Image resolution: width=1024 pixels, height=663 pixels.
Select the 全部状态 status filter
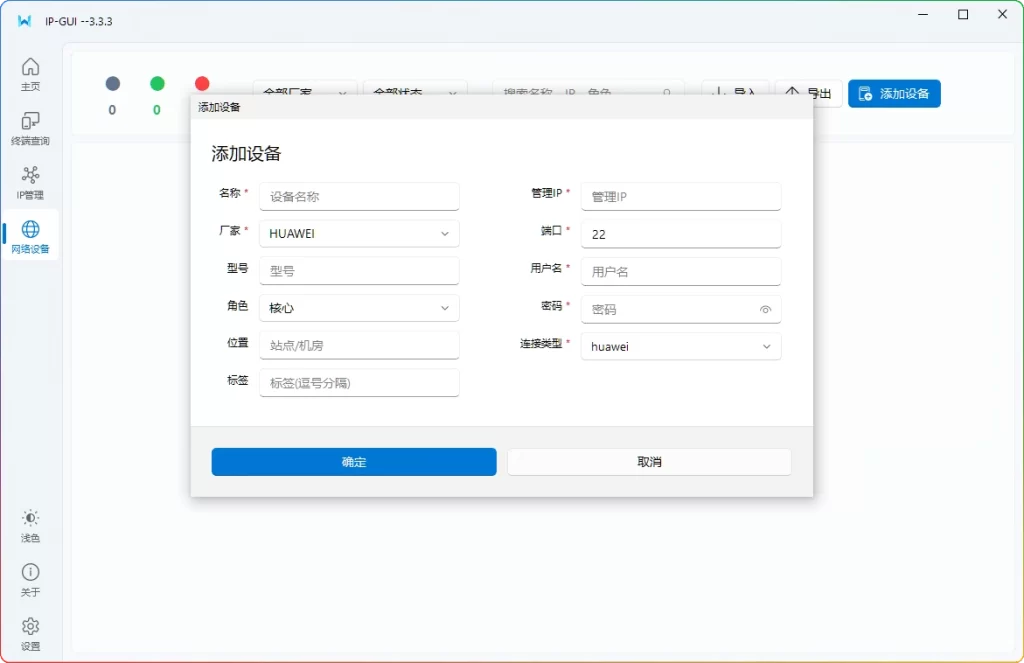coord(415,91)
